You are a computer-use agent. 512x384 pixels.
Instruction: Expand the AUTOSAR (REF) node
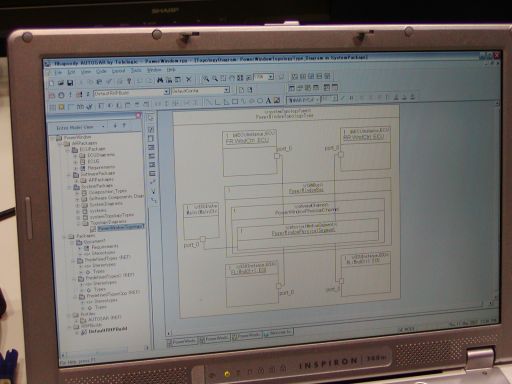(76, 320)
